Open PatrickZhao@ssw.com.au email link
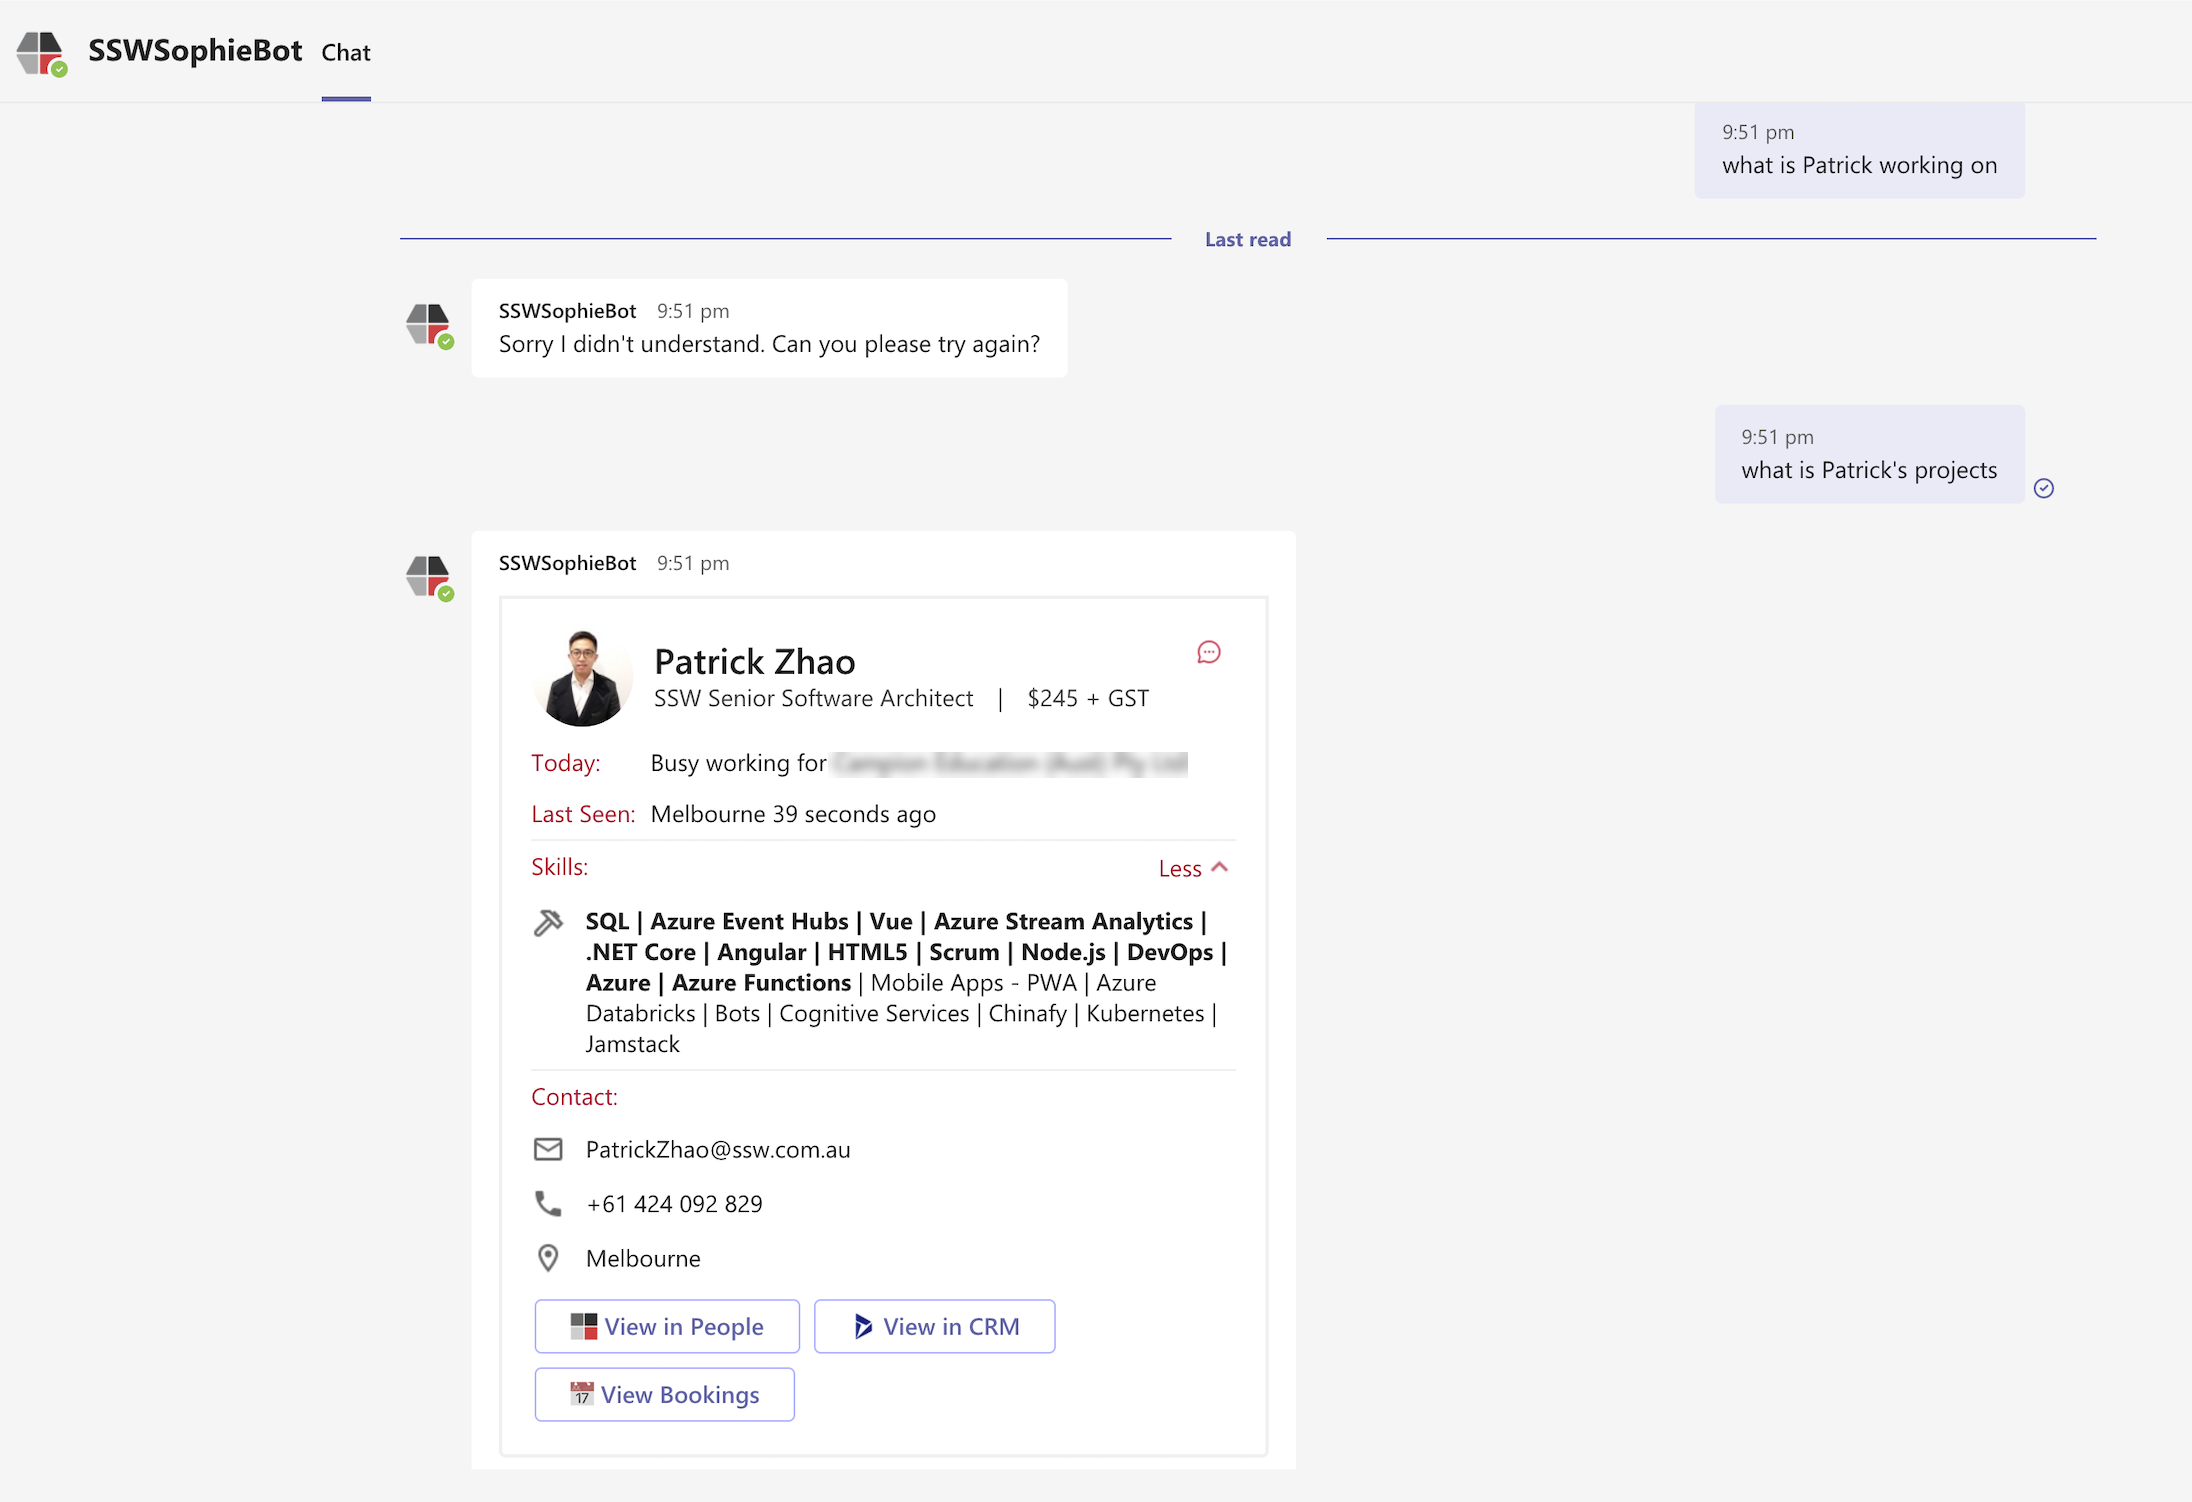Screen dimensions: 2192x1502 tap(718, 1149)
